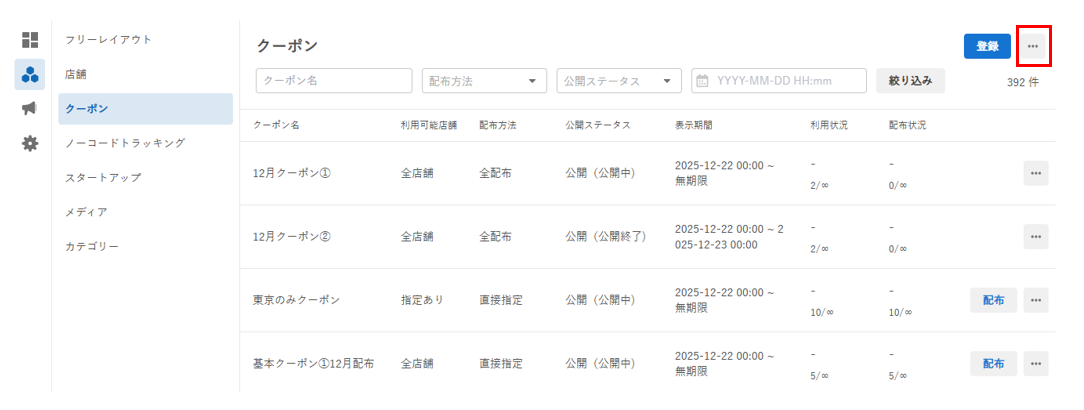Focus the YYYY-MM-DD HH:mm date field
Image resolution: width=1084 pixels, height=410 pixels.
coord(779,80)
